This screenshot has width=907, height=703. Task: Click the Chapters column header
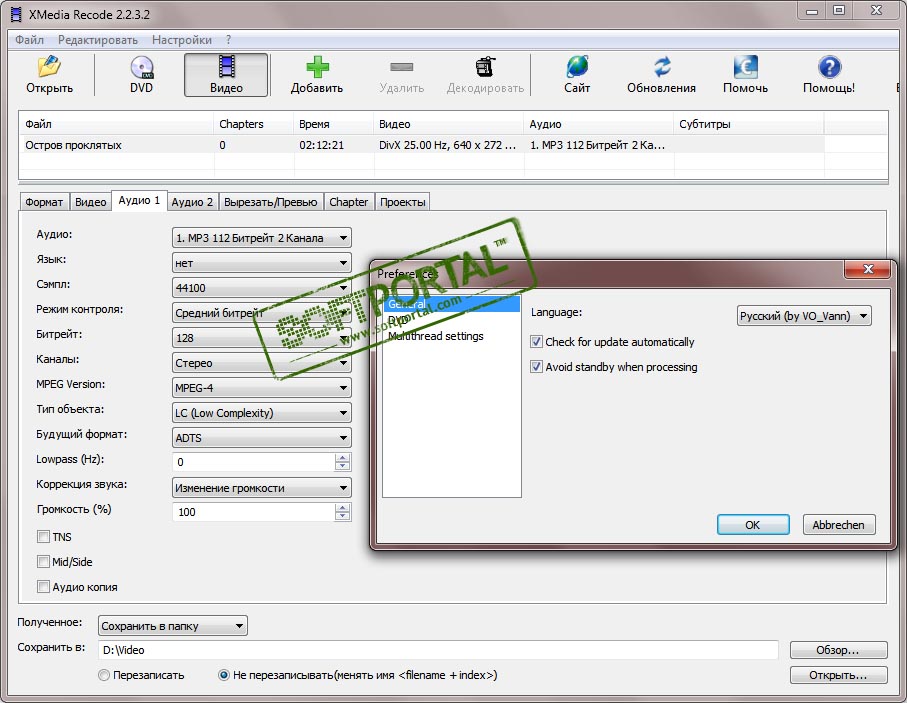(x=254, y=124)
